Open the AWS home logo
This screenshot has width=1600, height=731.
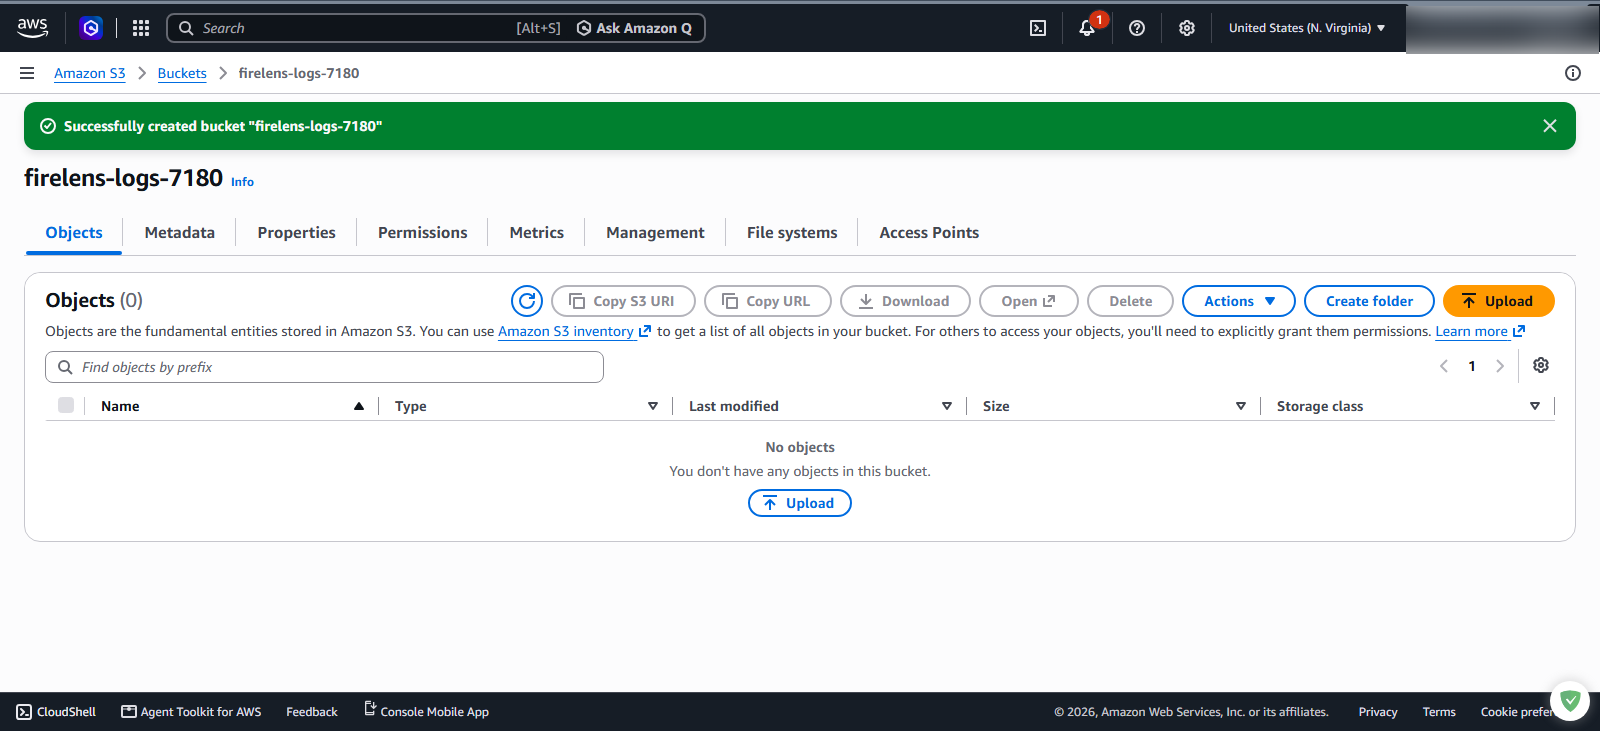coord(32,28)
